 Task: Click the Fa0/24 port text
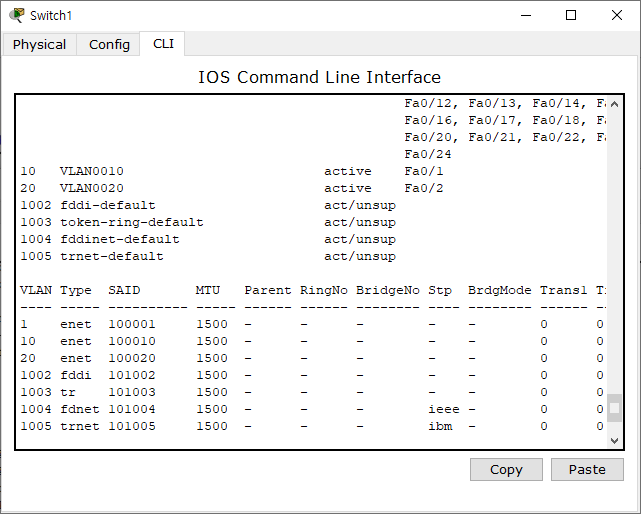(x=428, y=154)
